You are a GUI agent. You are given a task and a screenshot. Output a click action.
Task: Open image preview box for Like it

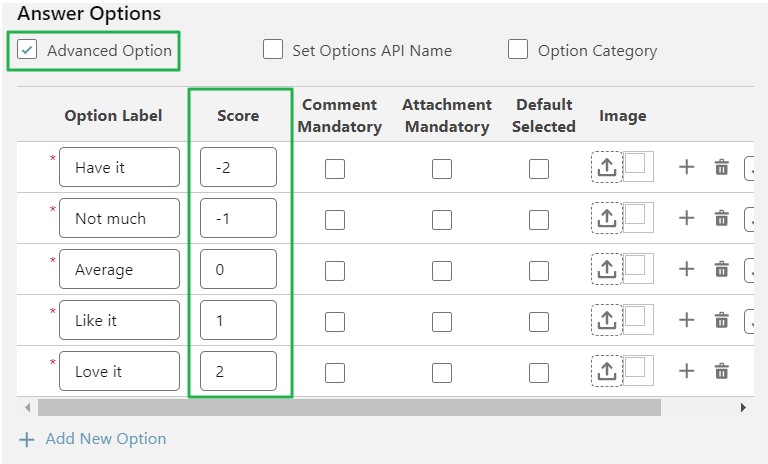(638, 320)
